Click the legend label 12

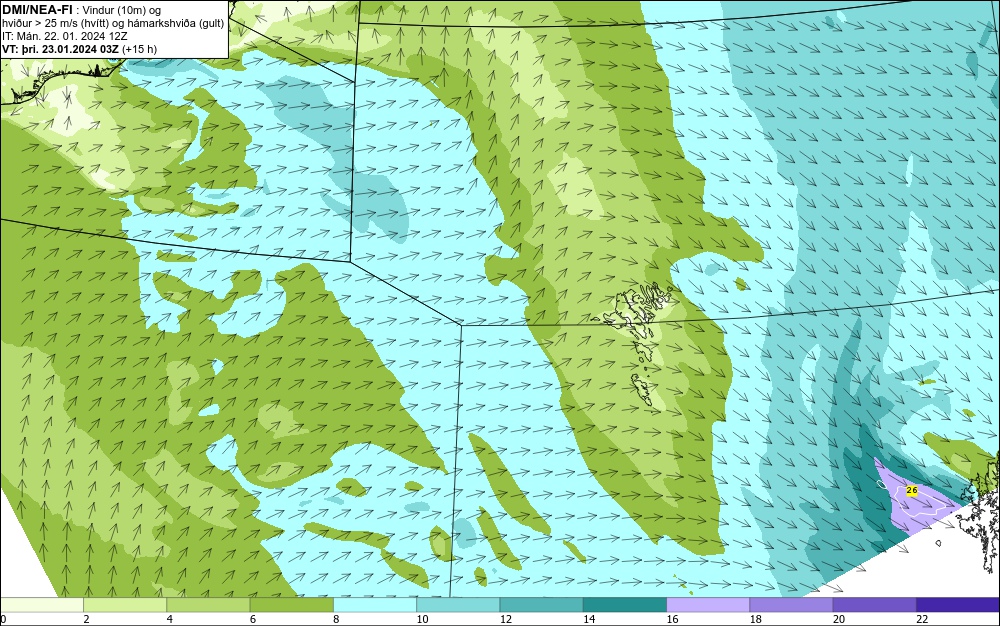[x=506, y=619]
